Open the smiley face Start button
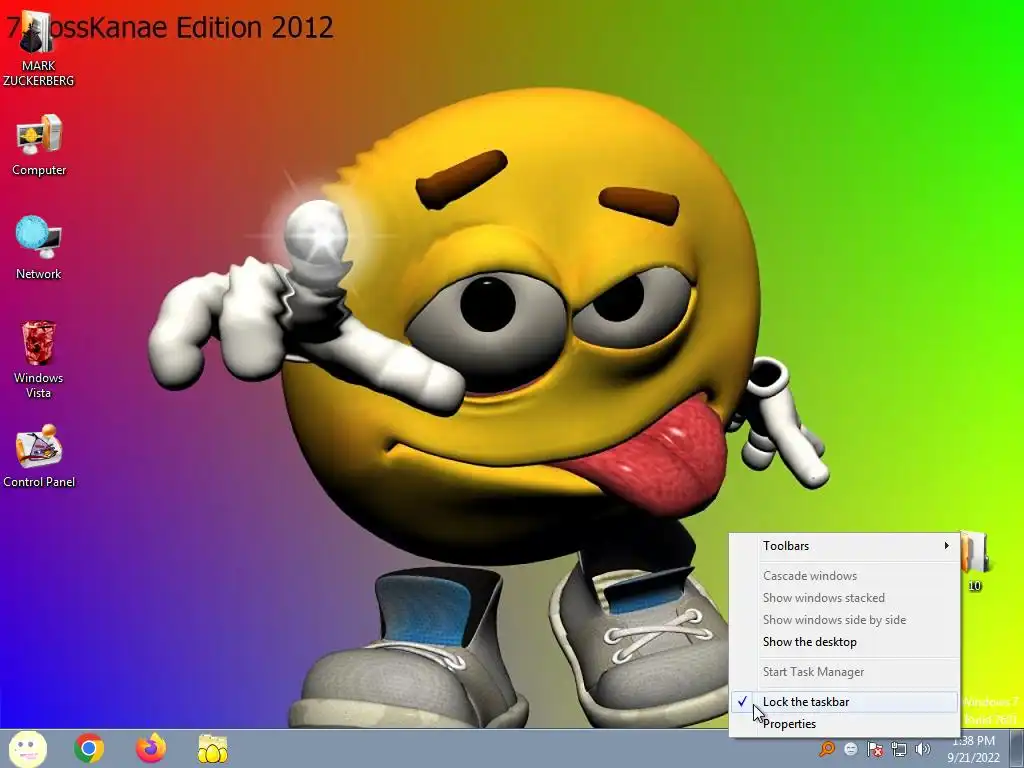Screen dimensions: 1024x768 [27, 748]
